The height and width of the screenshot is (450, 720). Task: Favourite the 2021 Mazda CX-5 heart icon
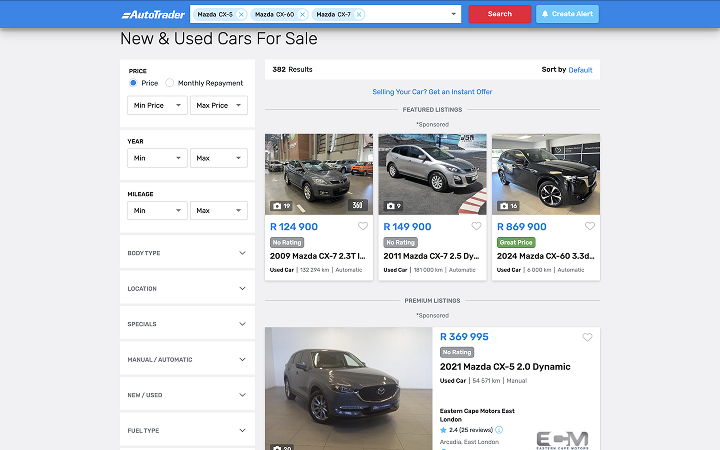(x=587, y=338)
